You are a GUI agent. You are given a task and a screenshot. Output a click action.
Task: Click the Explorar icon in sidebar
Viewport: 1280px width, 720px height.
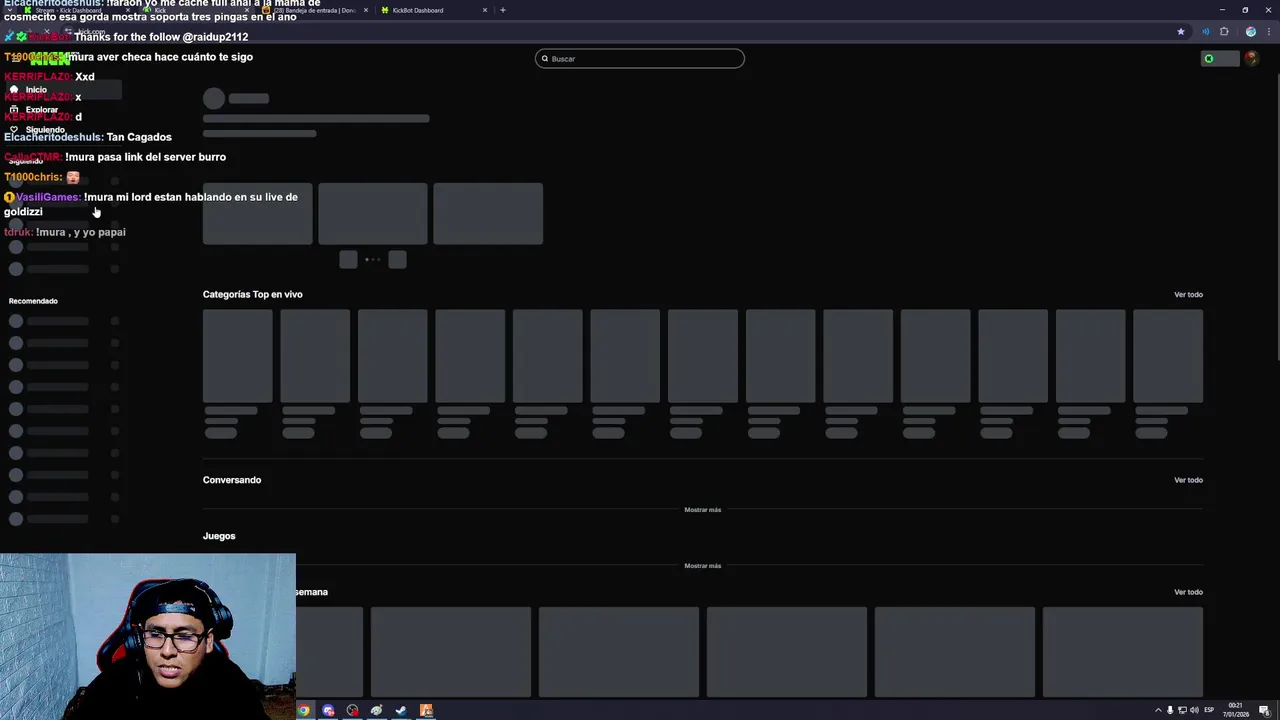point(13,110)
